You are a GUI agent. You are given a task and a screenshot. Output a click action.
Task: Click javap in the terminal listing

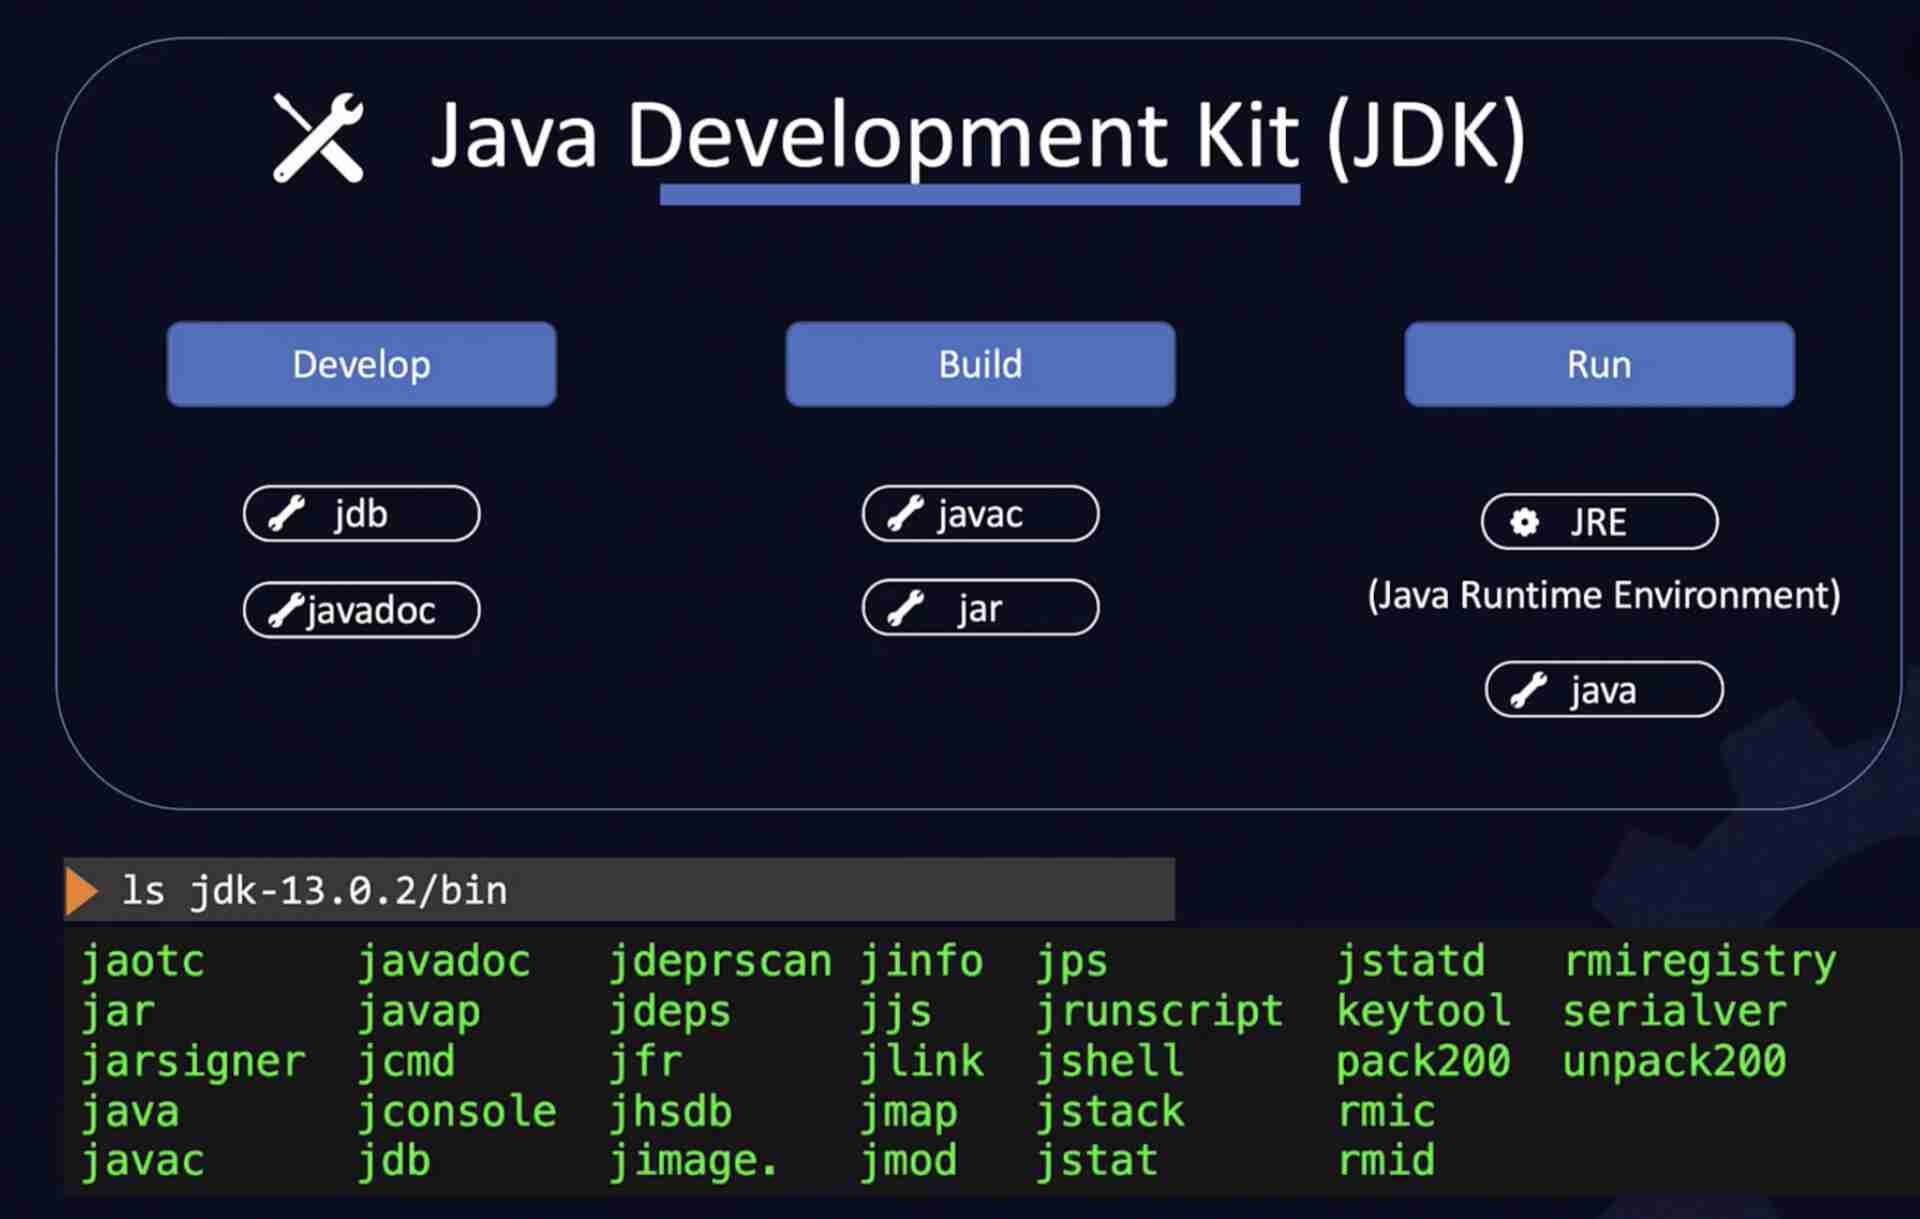420,1011
